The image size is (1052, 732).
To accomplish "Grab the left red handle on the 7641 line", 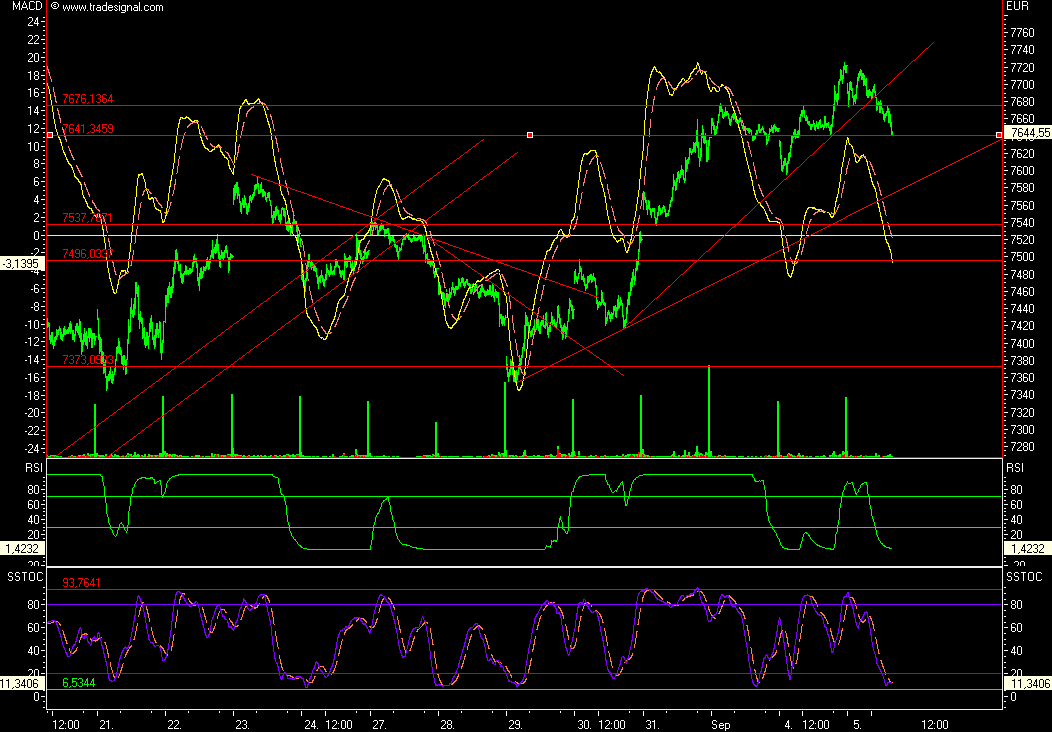I will (x=49, y=135).
